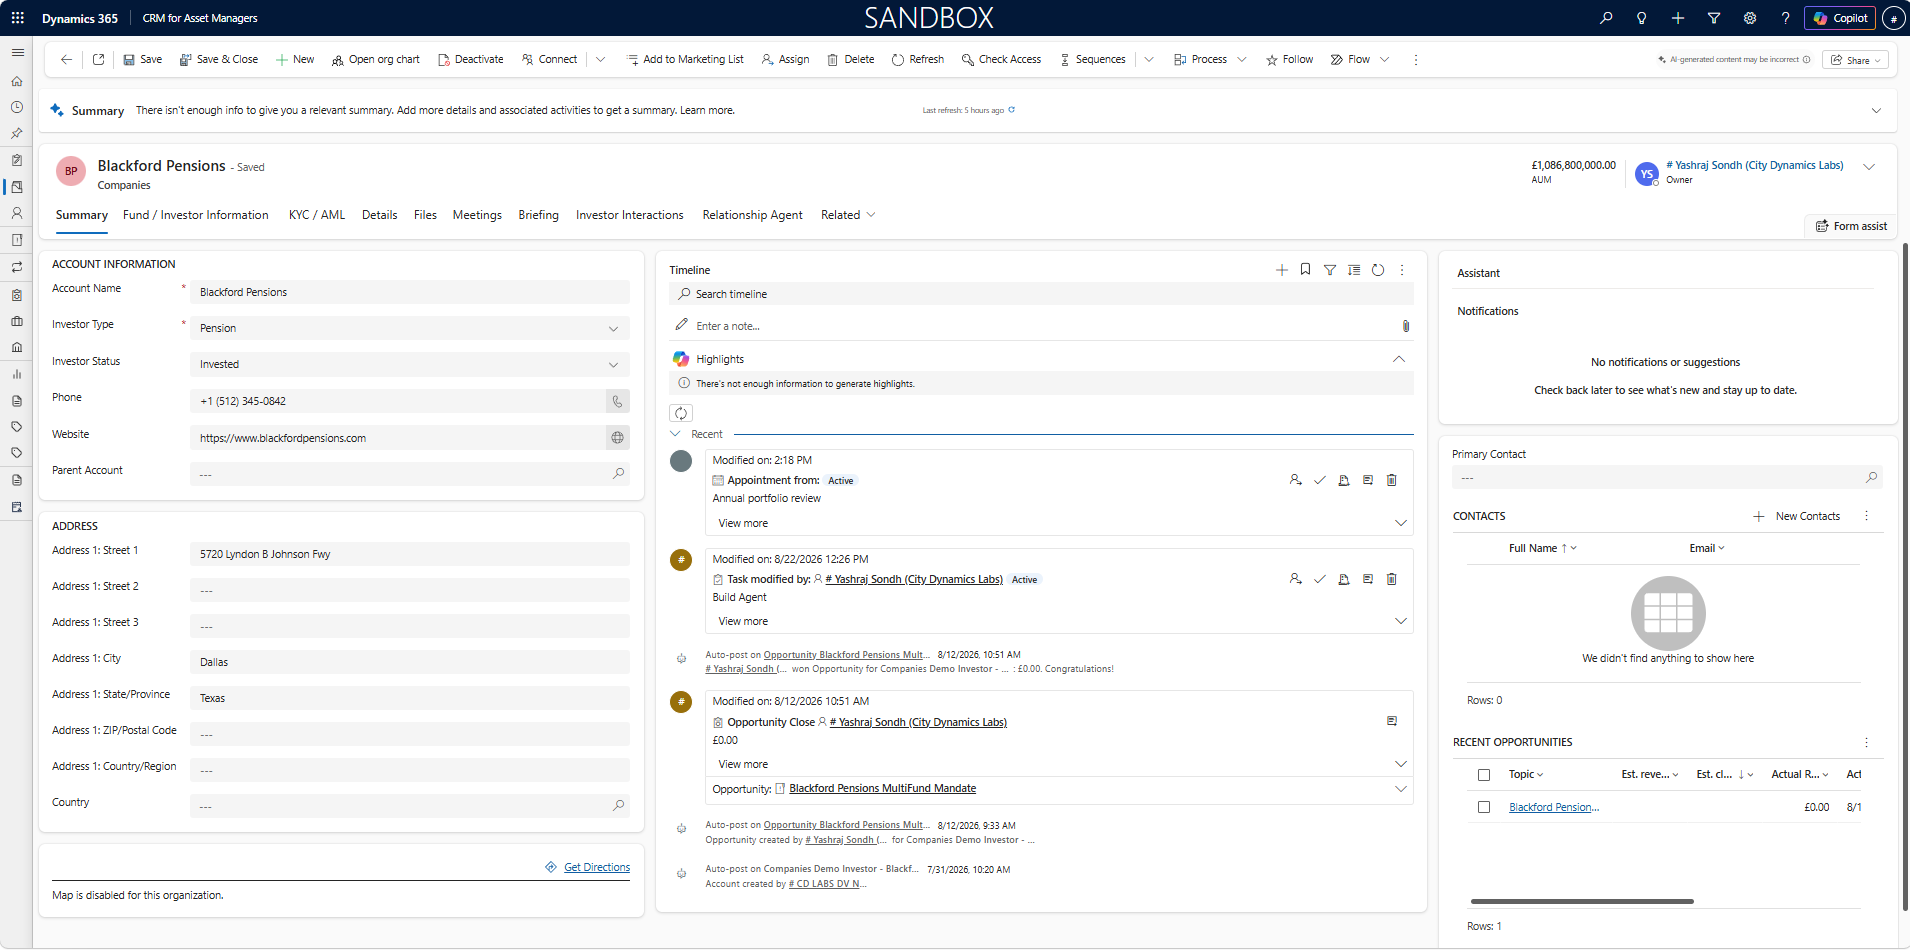Open more timeline commands ellipsis
The height and width of the screenshot is (951, 1910).
(1402, 270)
